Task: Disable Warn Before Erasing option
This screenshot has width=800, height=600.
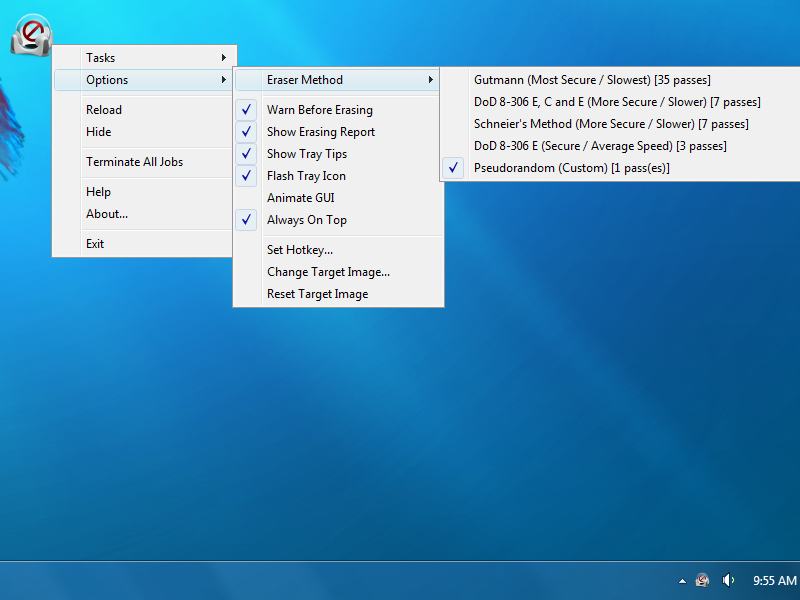Action: tap(319, 110)
